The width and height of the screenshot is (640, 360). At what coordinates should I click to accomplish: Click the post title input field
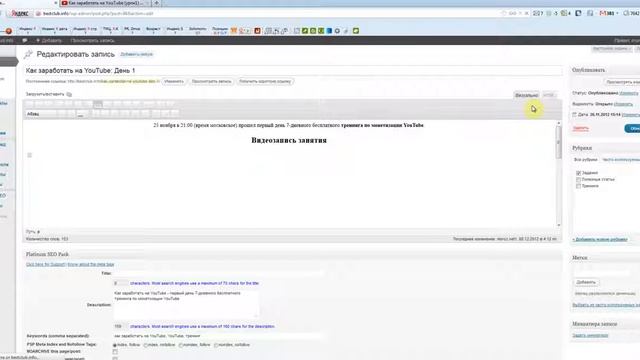[293, 71]
